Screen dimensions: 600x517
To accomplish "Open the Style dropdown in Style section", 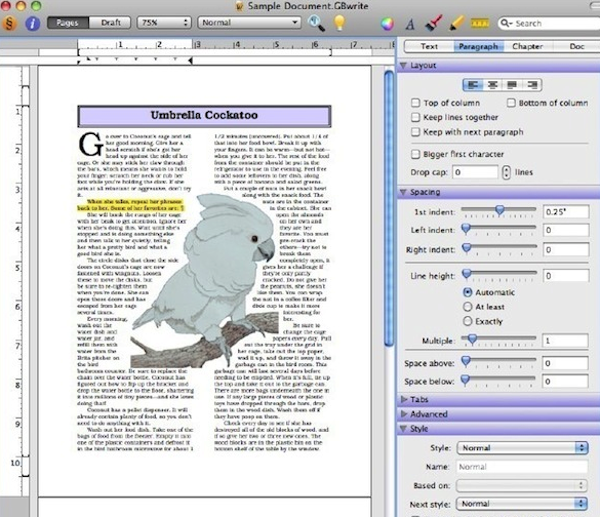I will click(522, 448).
